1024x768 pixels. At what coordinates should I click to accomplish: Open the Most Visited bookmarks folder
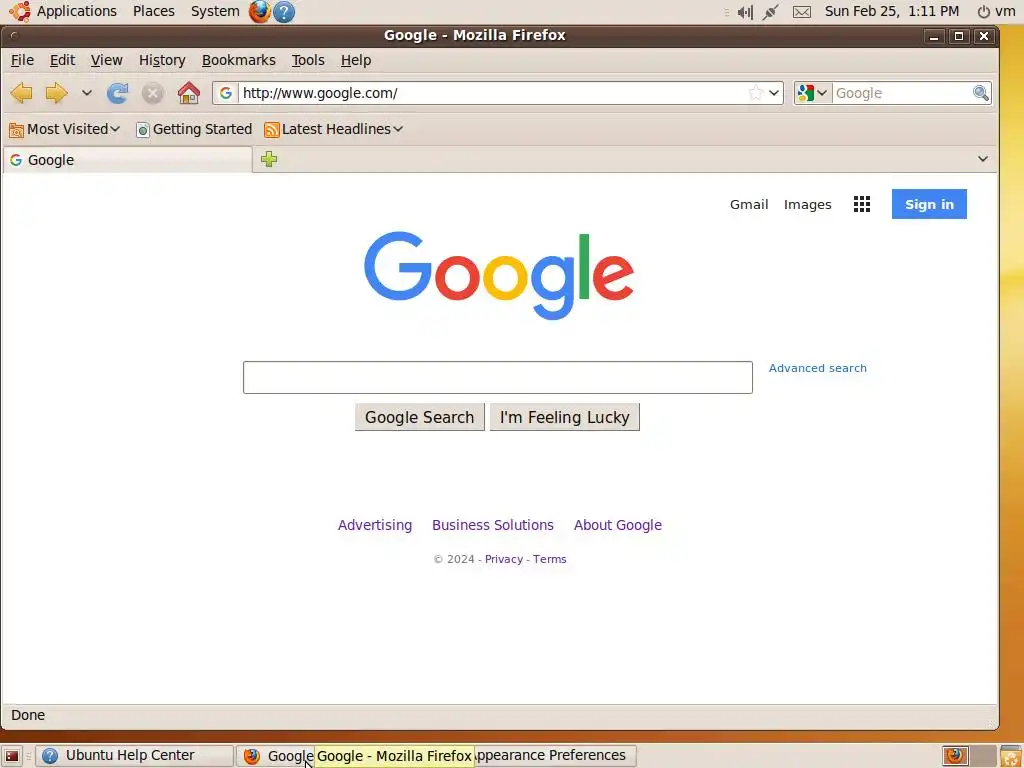click(65, 129)
